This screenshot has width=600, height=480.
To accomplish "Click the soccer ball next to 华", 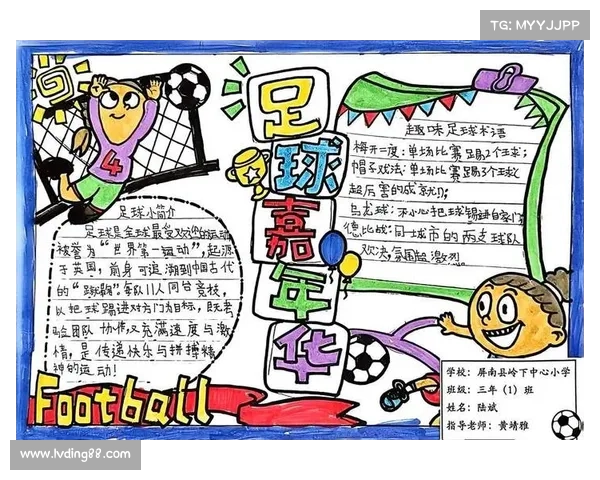I will click(367, 359).
